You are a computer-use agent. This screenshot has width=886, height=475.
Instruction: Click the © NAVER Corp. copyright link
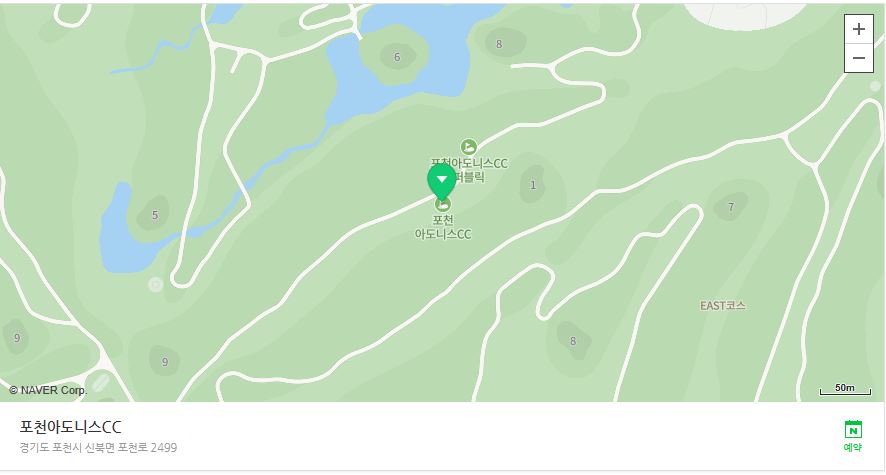pos(48,390)
